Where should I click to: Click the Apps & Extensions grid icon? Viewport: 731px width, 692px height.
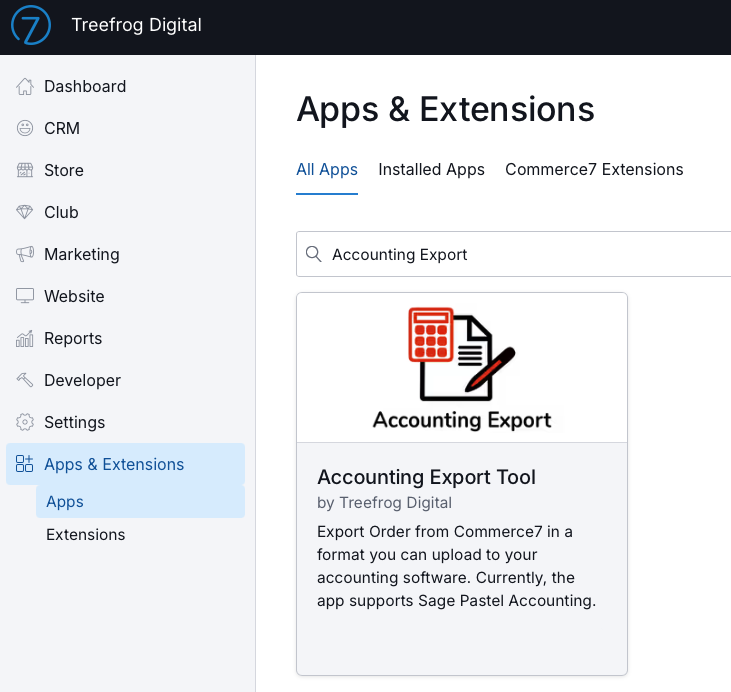point(25,464)
